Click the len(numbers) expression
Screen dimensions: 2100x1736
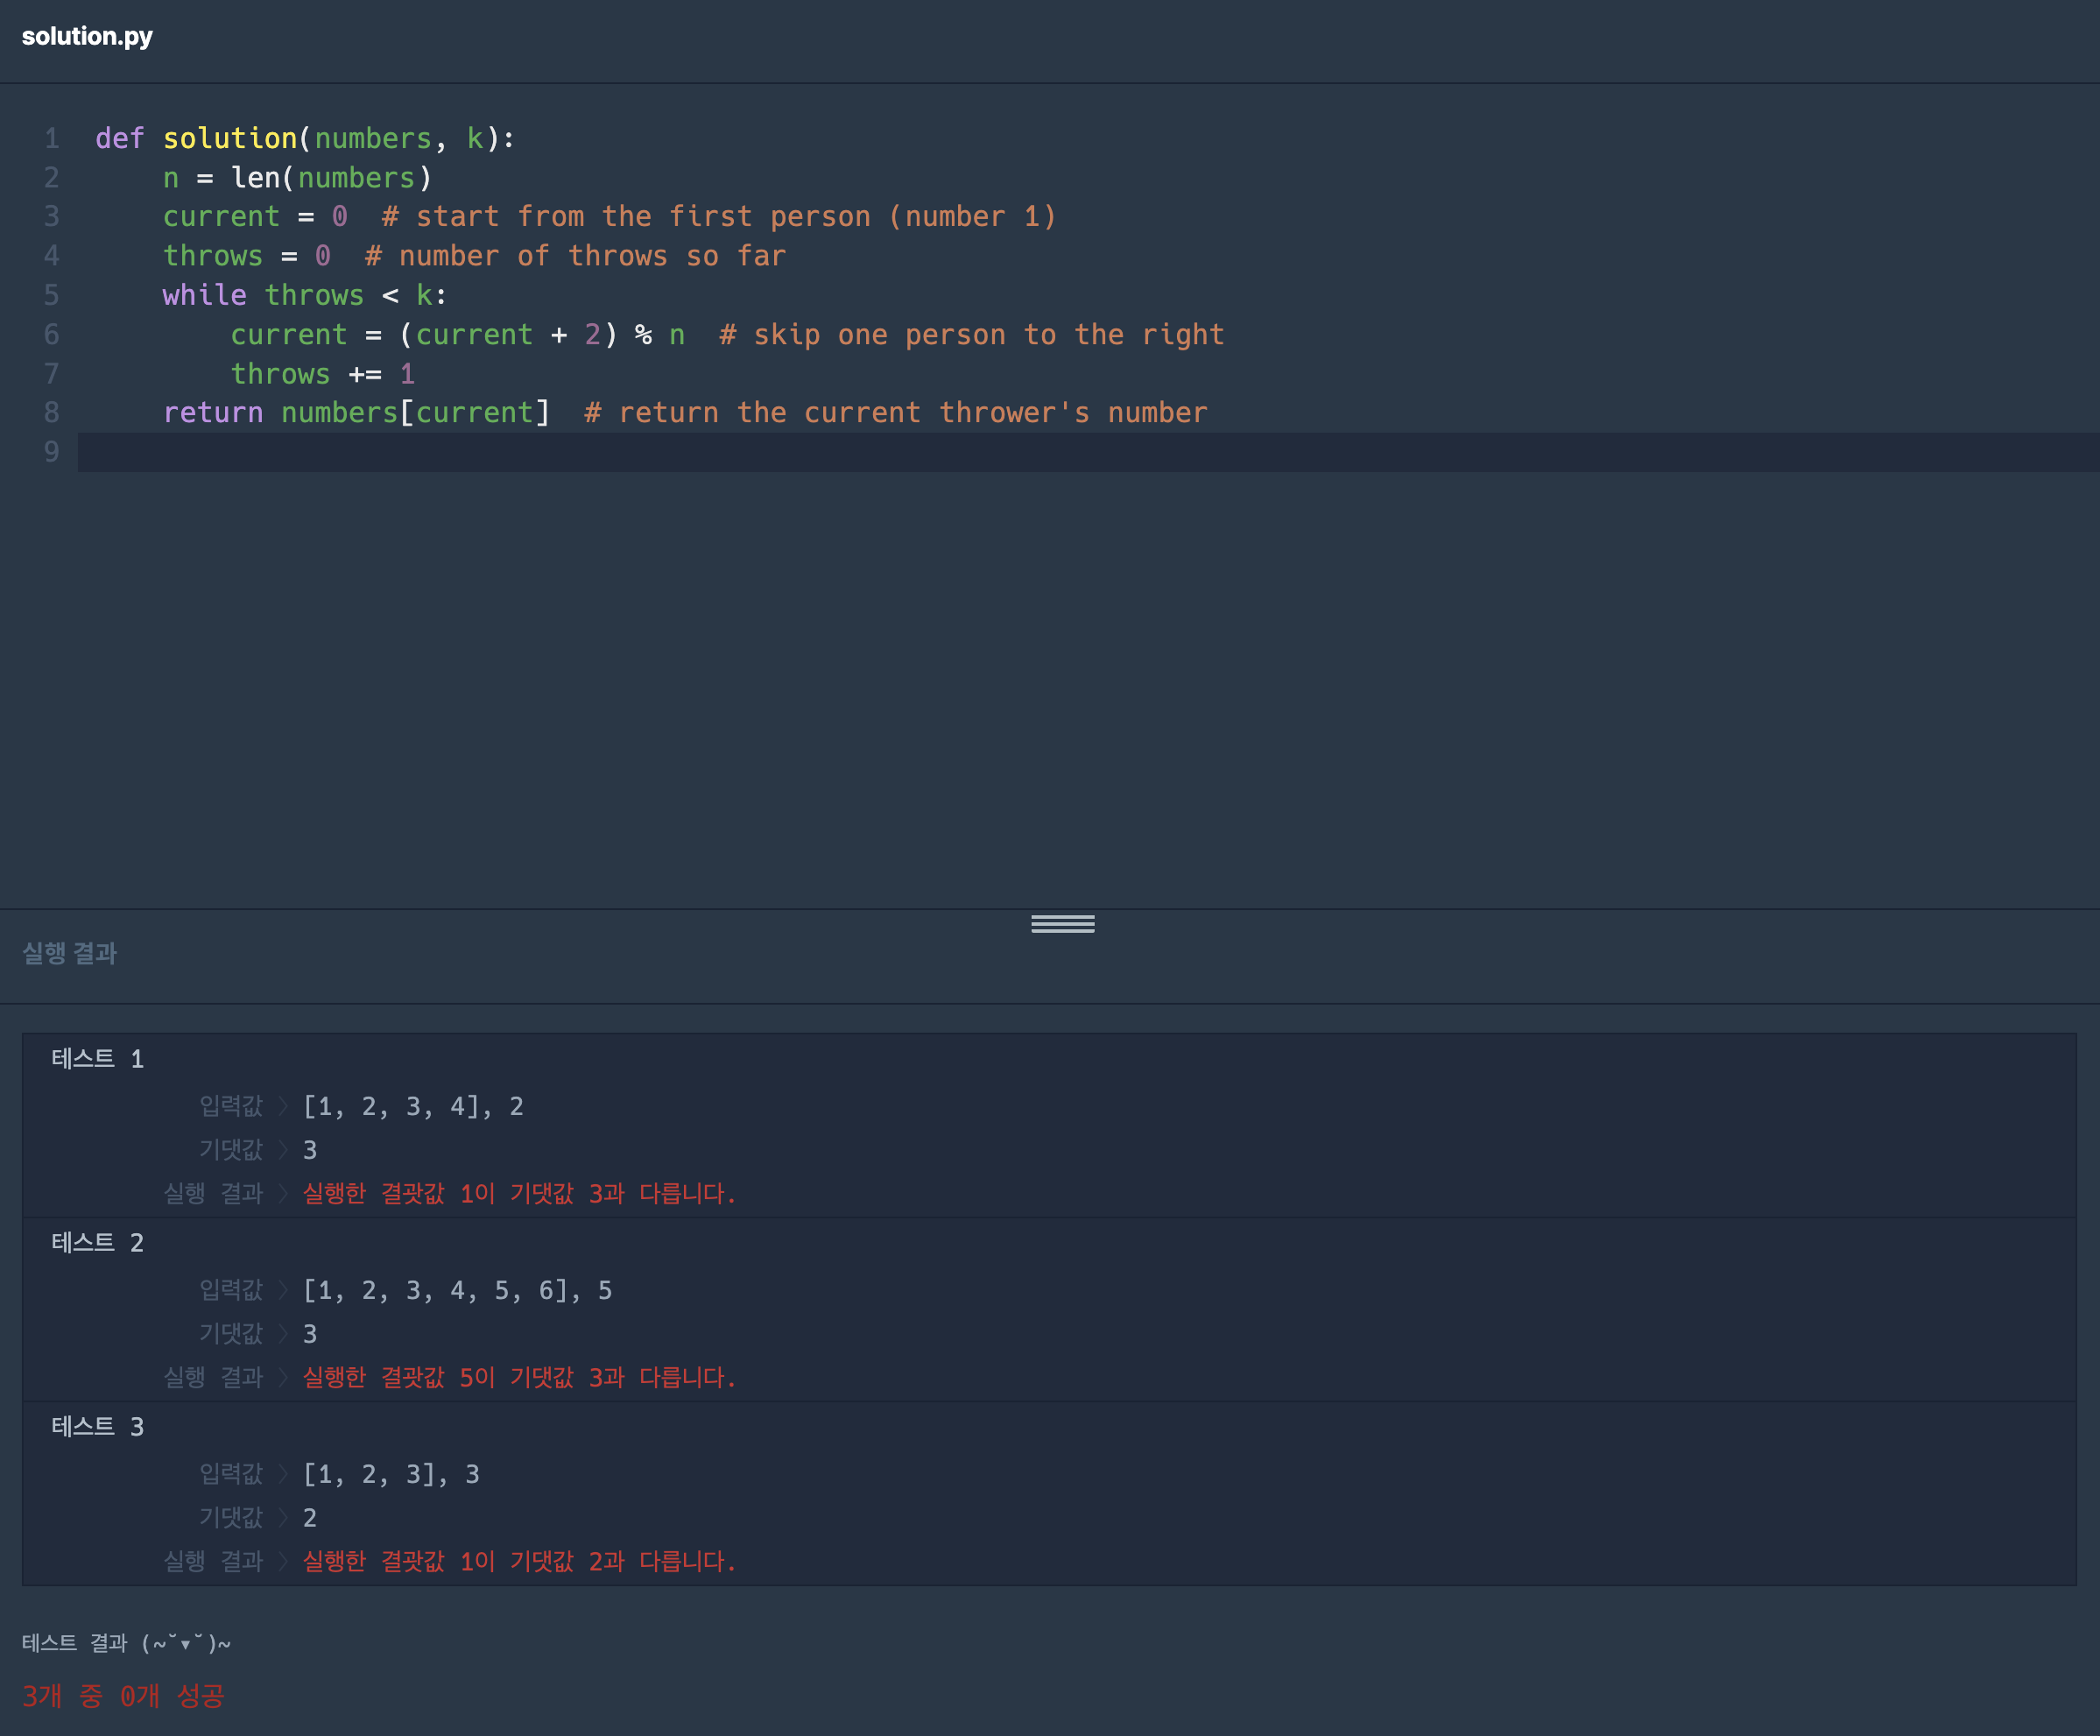[331, 177]
